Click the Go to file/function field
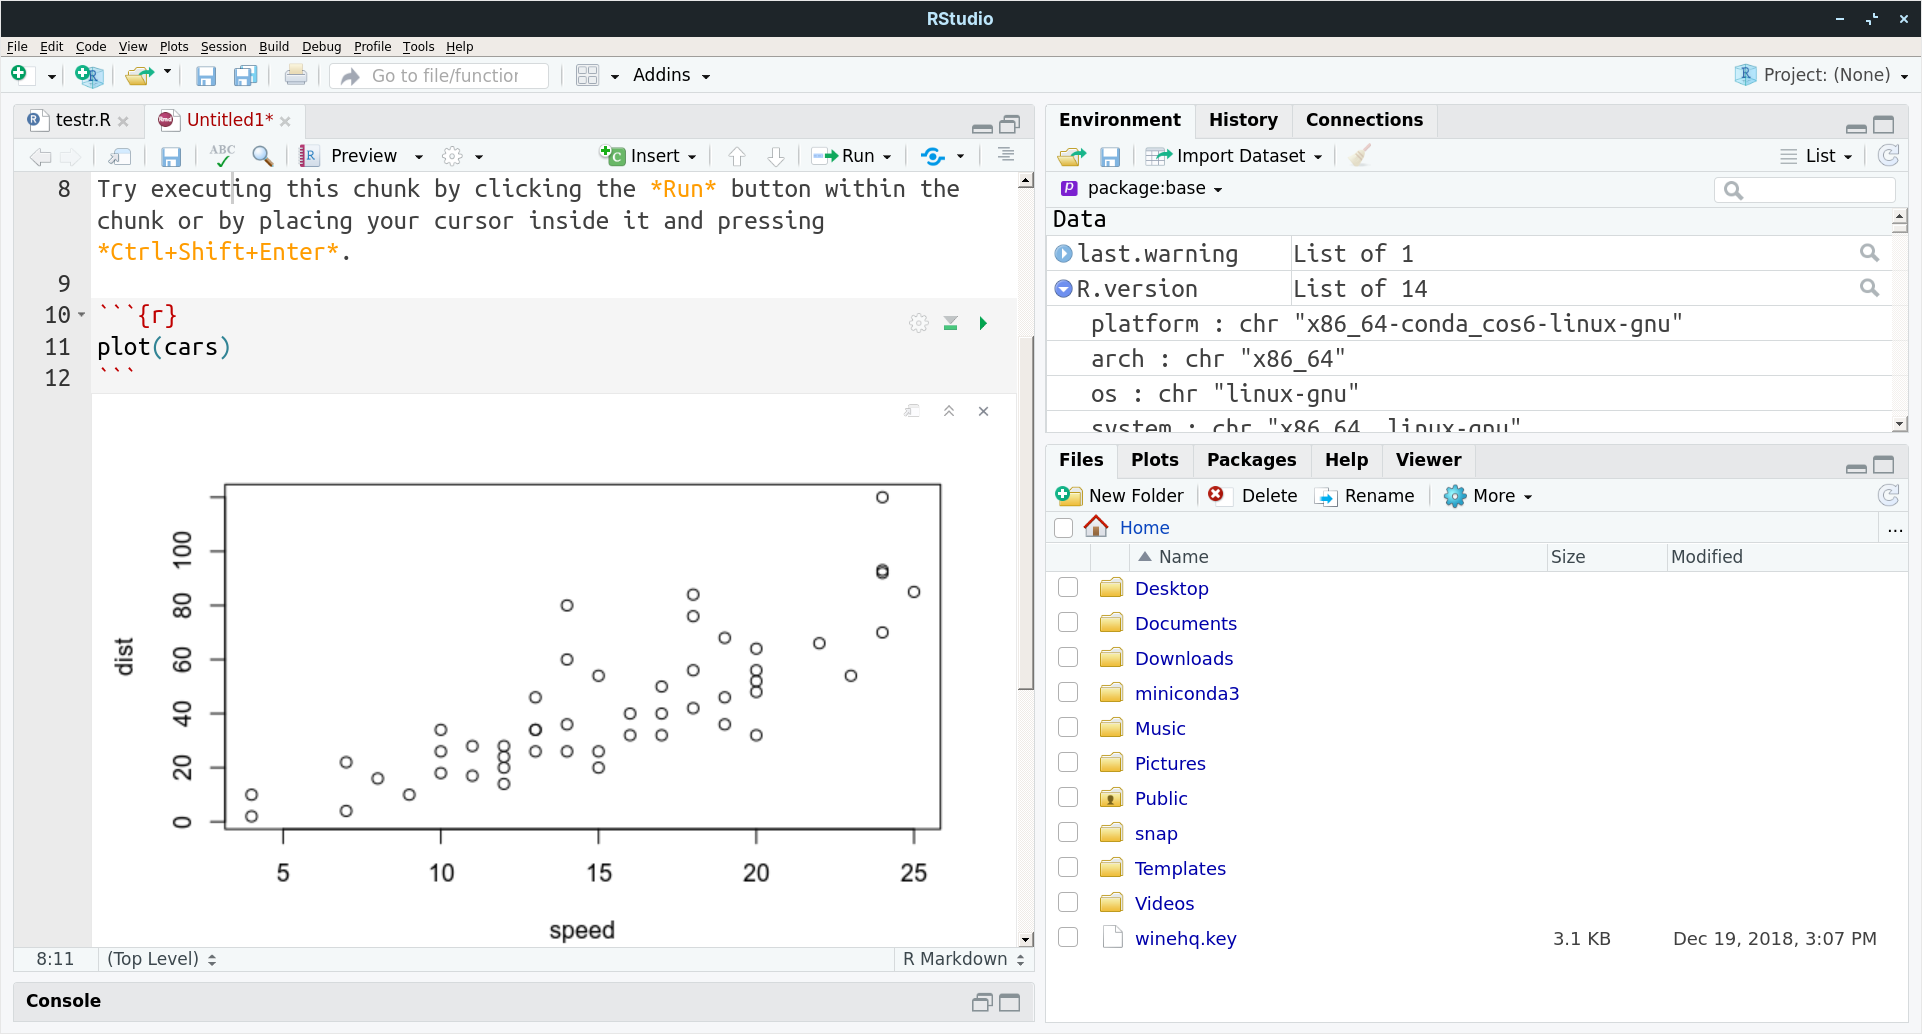This screenshot has height=1034, width=1922. click(x=440, y=75)
